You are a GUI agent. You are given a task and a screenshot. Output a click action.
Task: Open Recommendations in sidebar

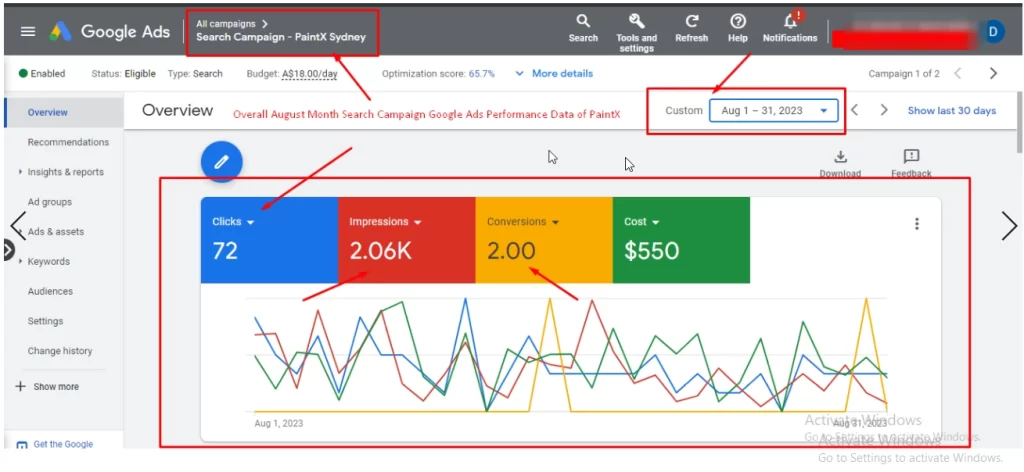click(x=68, y=142)
